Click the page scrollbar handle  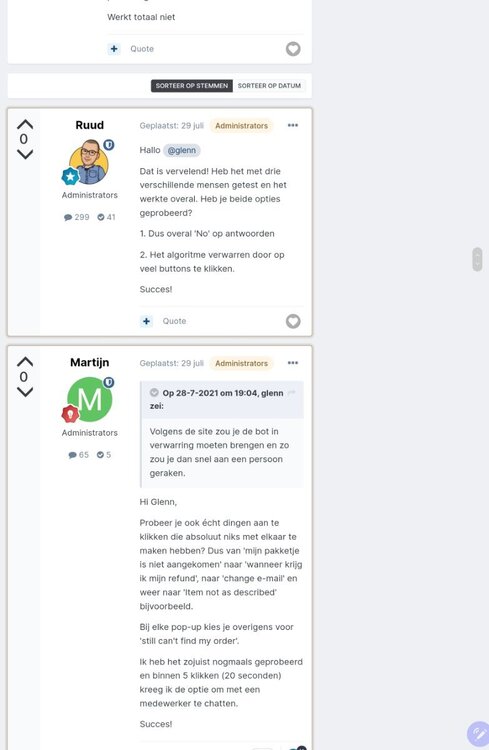pyautogui.click(x=477, y=259)
